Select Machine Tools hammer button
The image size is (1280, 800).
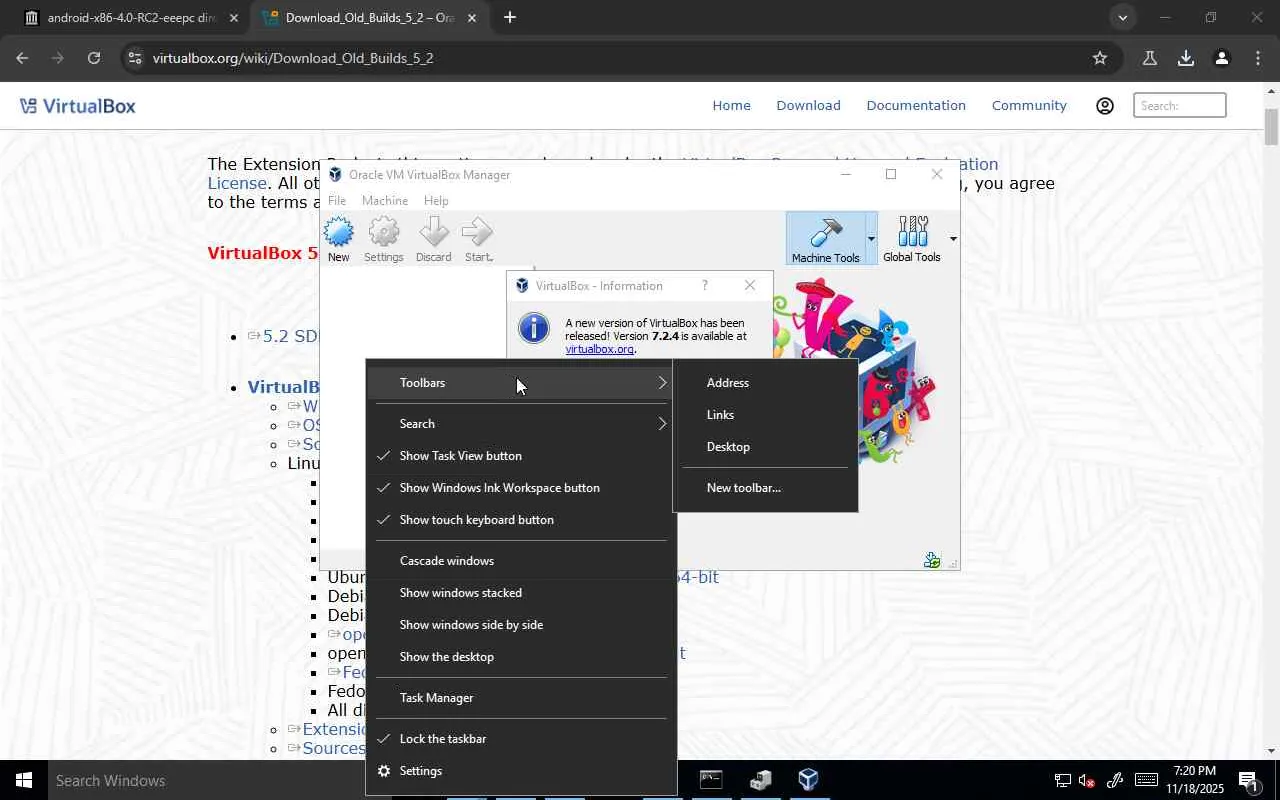tap(825, 239)
